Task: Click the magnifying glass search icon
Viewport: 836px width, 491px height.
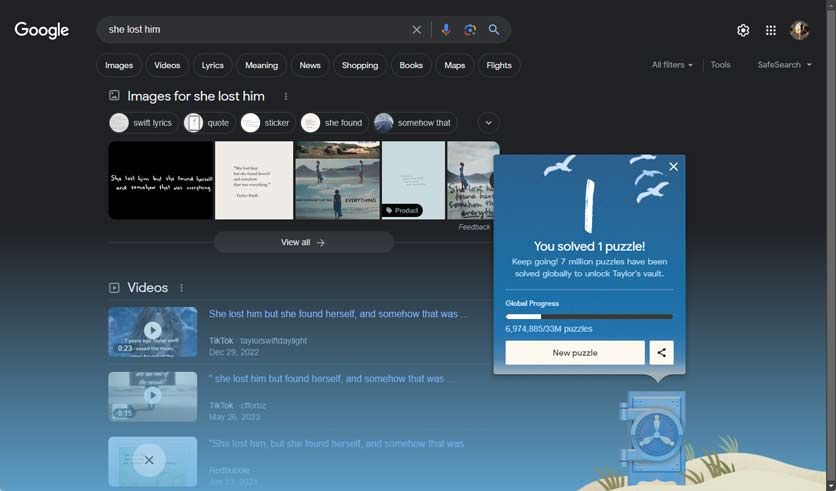Action: [494, 30]
